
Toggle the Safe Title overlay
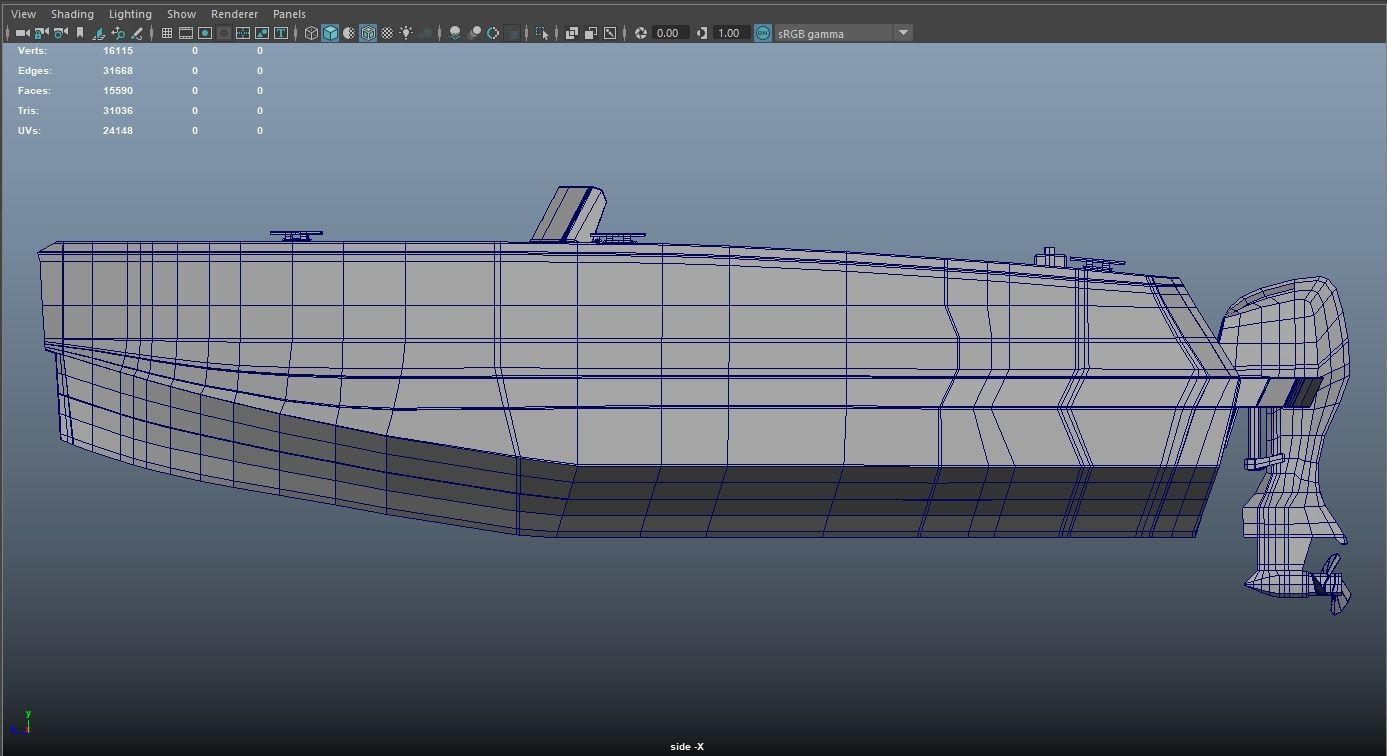(281, 33)
